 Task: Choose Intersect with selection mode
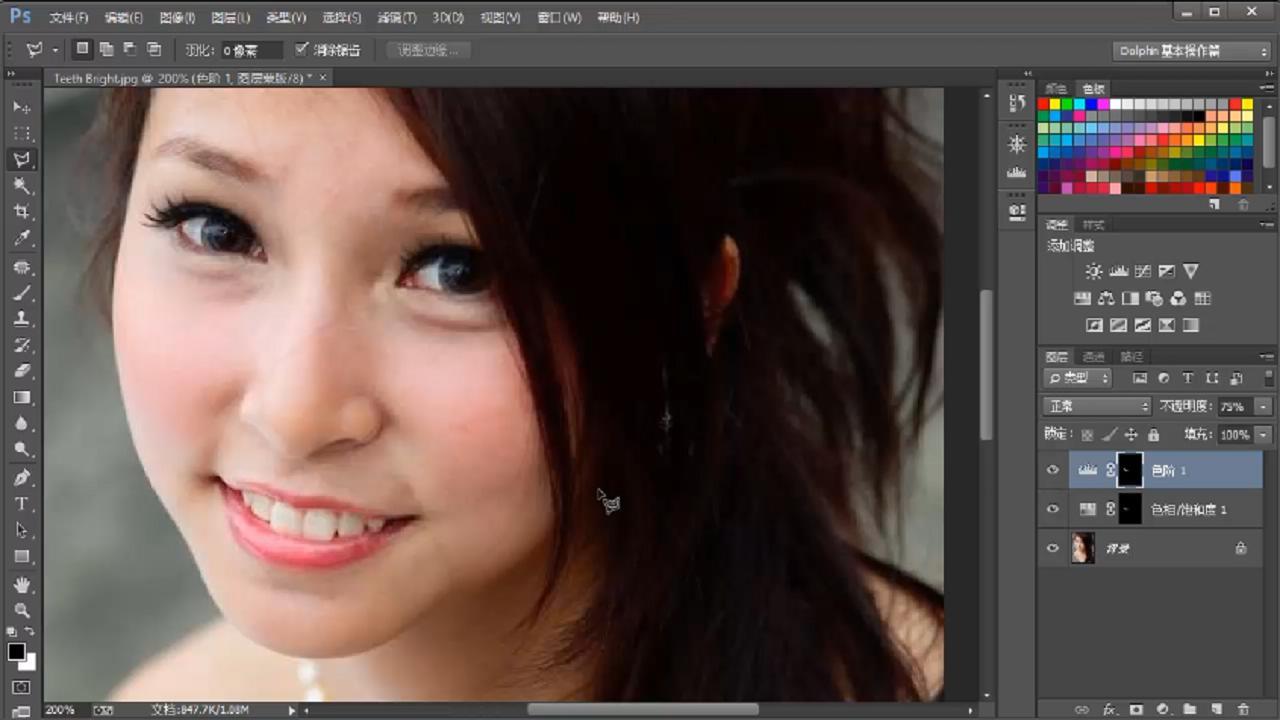[153, 49]
